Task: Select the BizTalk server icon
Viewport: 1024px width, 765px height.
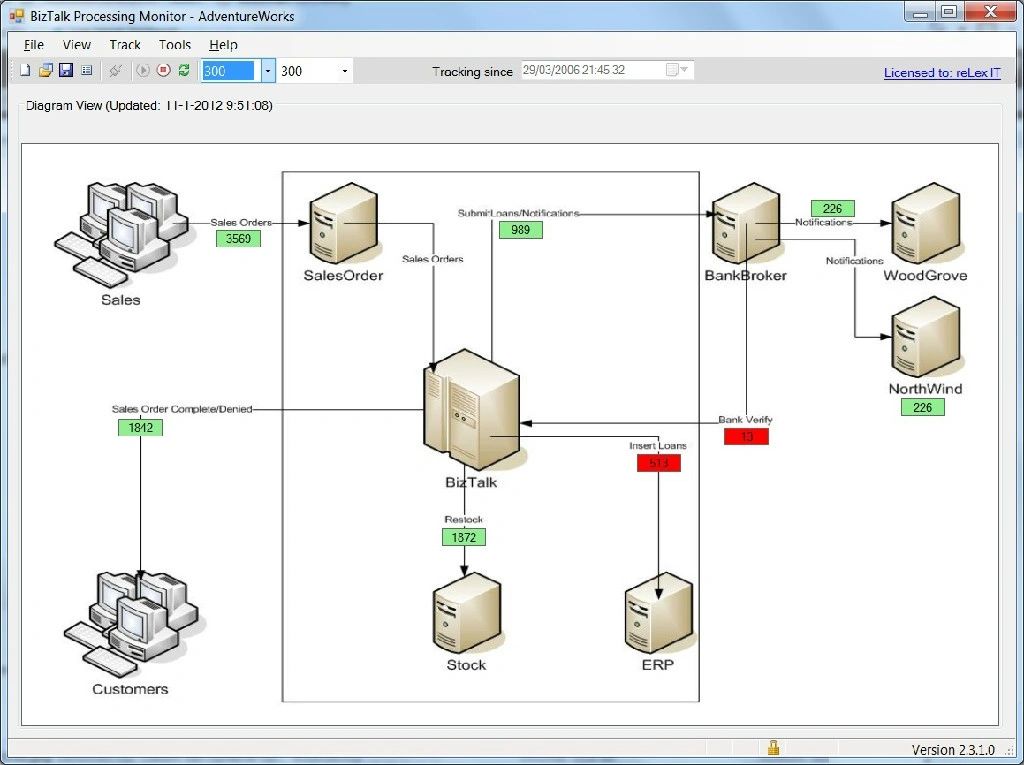Action: [472, 410]
